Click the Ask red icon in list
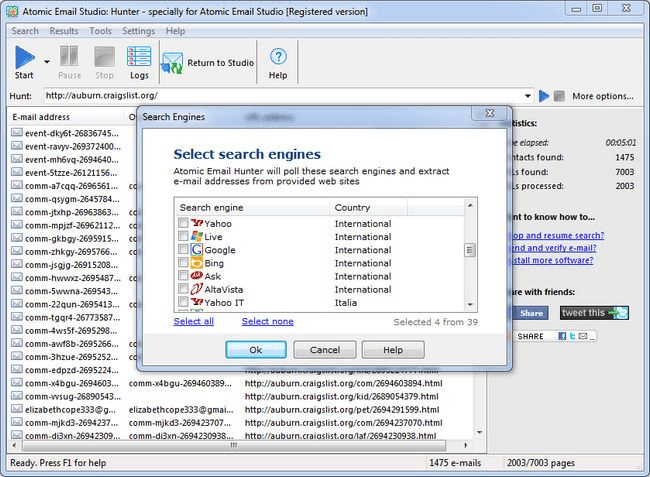This screenshot has height=477, width=650. coord(196,276)
